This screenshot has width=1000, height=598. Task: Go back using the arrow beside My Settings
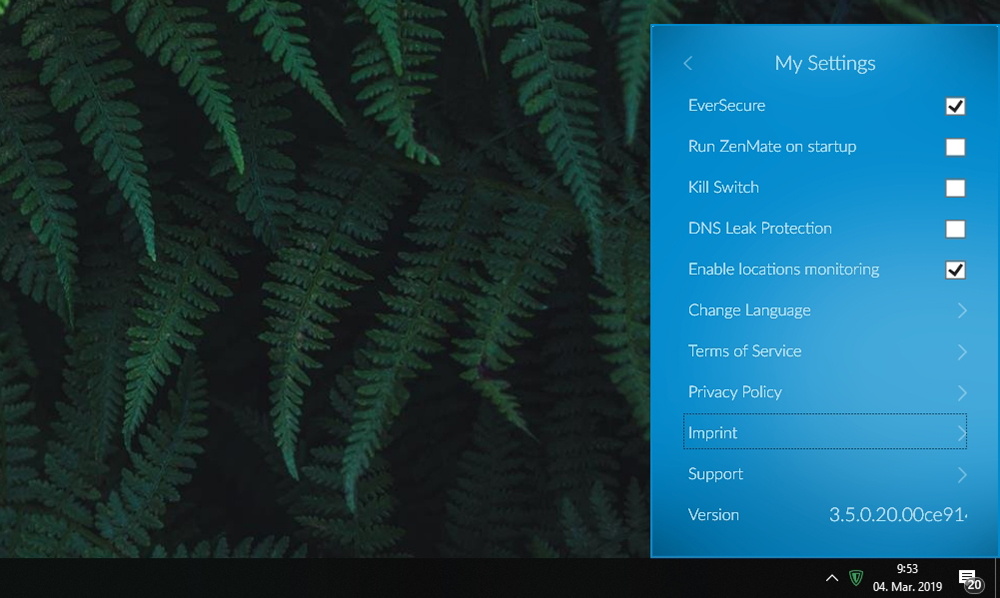688,63
